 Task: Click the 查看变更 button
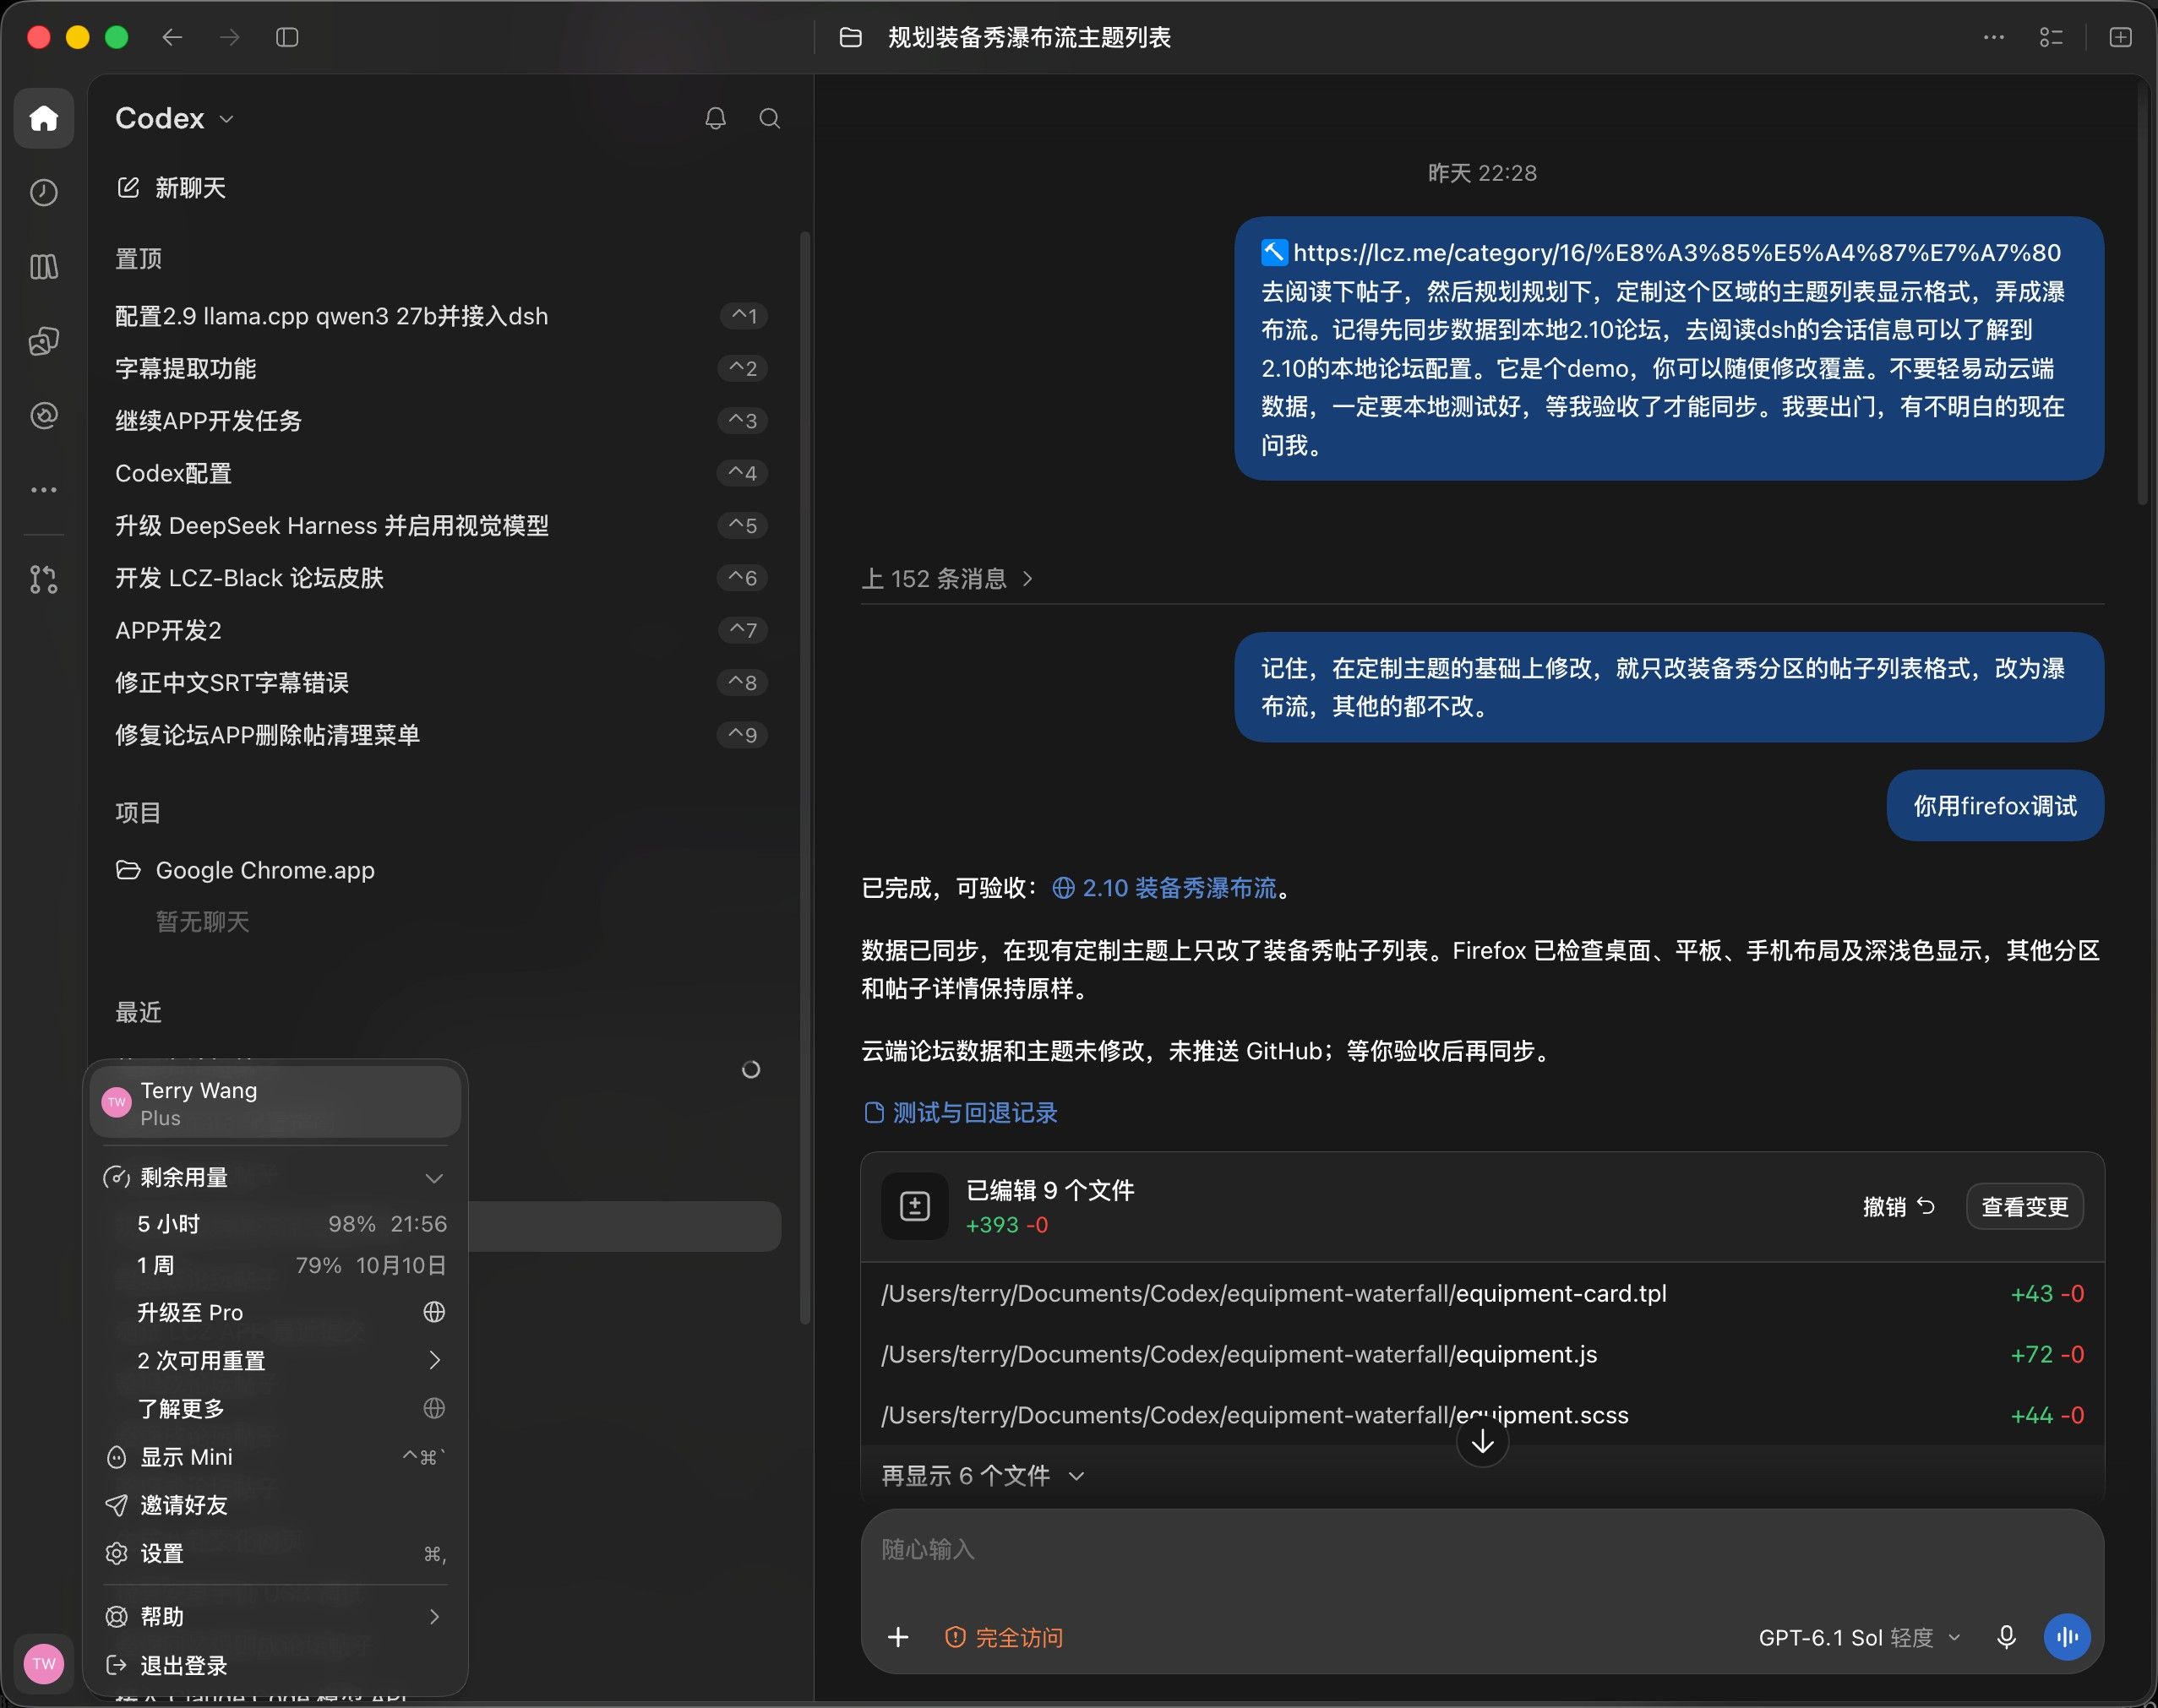(2025, 1206)
